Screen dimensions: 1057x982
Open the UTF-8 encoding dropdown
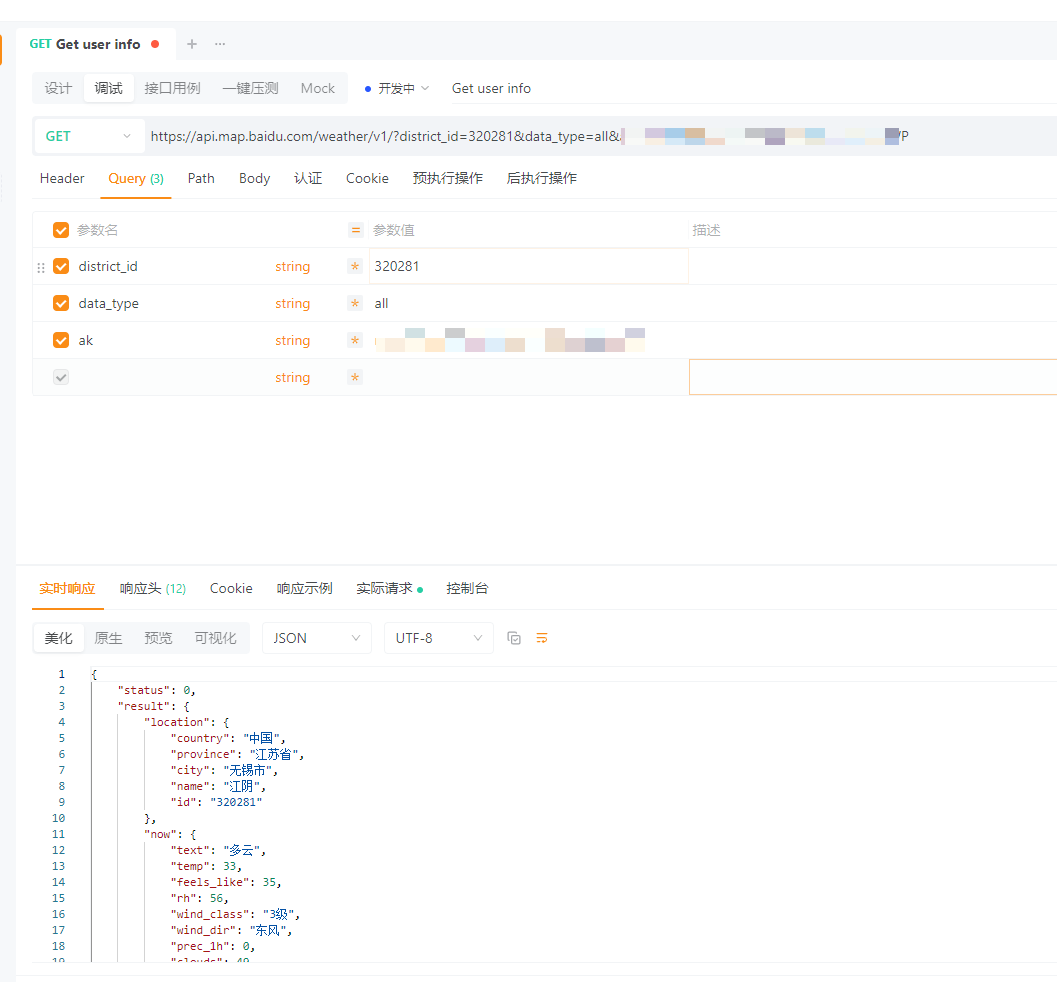coord(439,638)
